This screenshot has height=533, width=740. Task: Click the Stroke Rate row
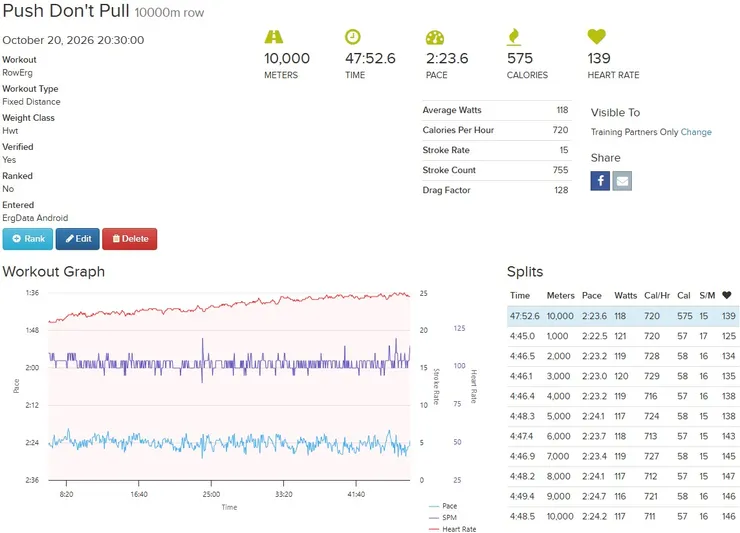[496, 150]
